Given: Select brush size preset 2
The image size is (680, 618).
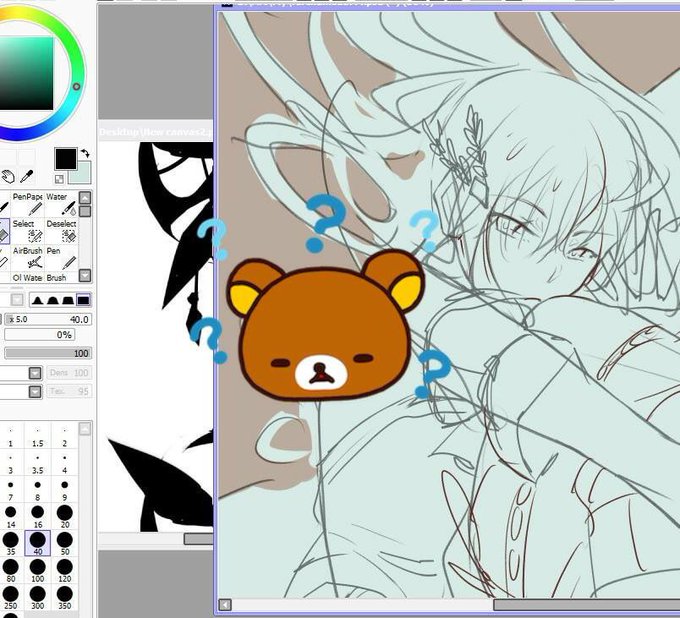Looking at the screenshot, I should [x=65, y=436].
